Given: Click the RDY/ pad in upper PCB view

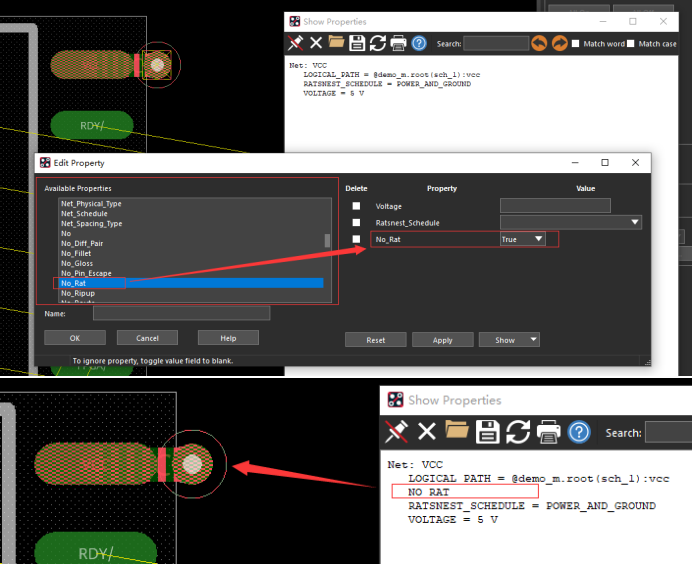Looking at the screenshot, I should point(92,125).
